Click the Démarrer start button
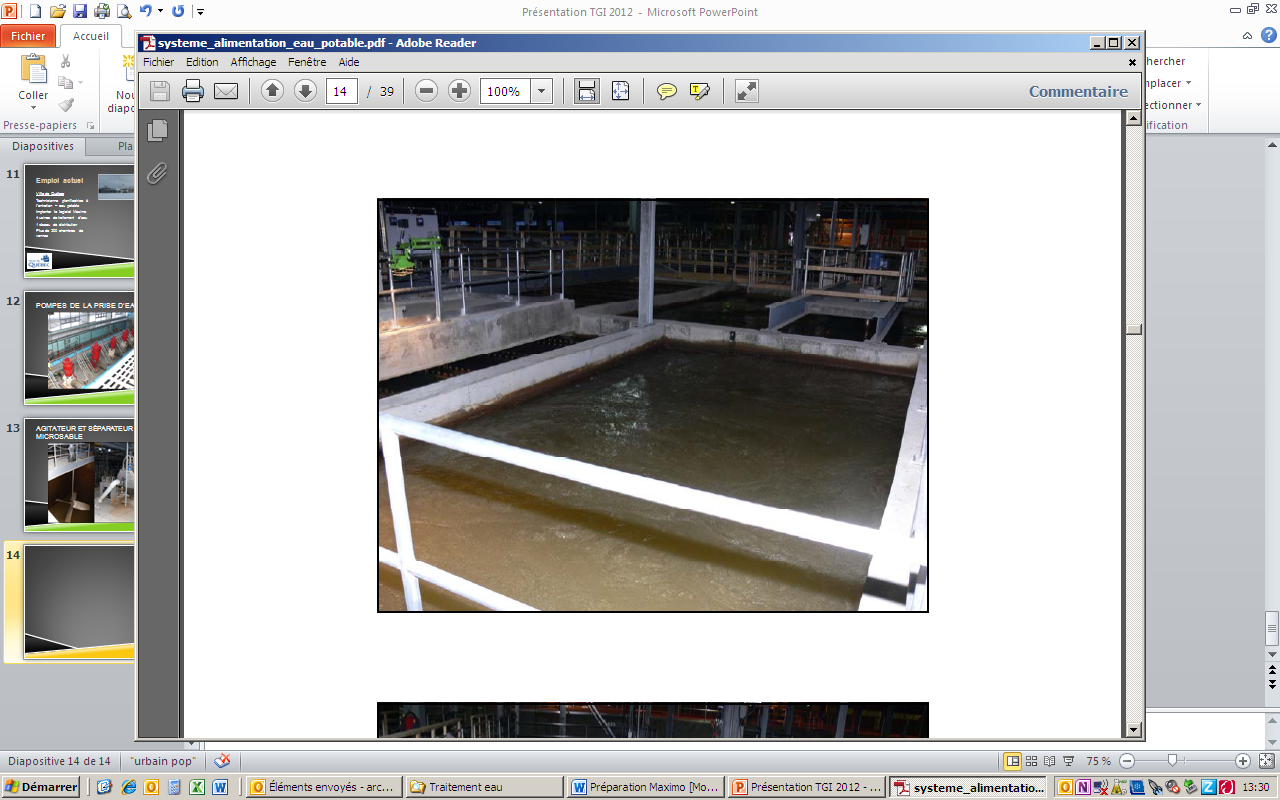Image resolution: width=1280 pixels, height=800 pixels. pyautogui.click(x=41, y=787)
